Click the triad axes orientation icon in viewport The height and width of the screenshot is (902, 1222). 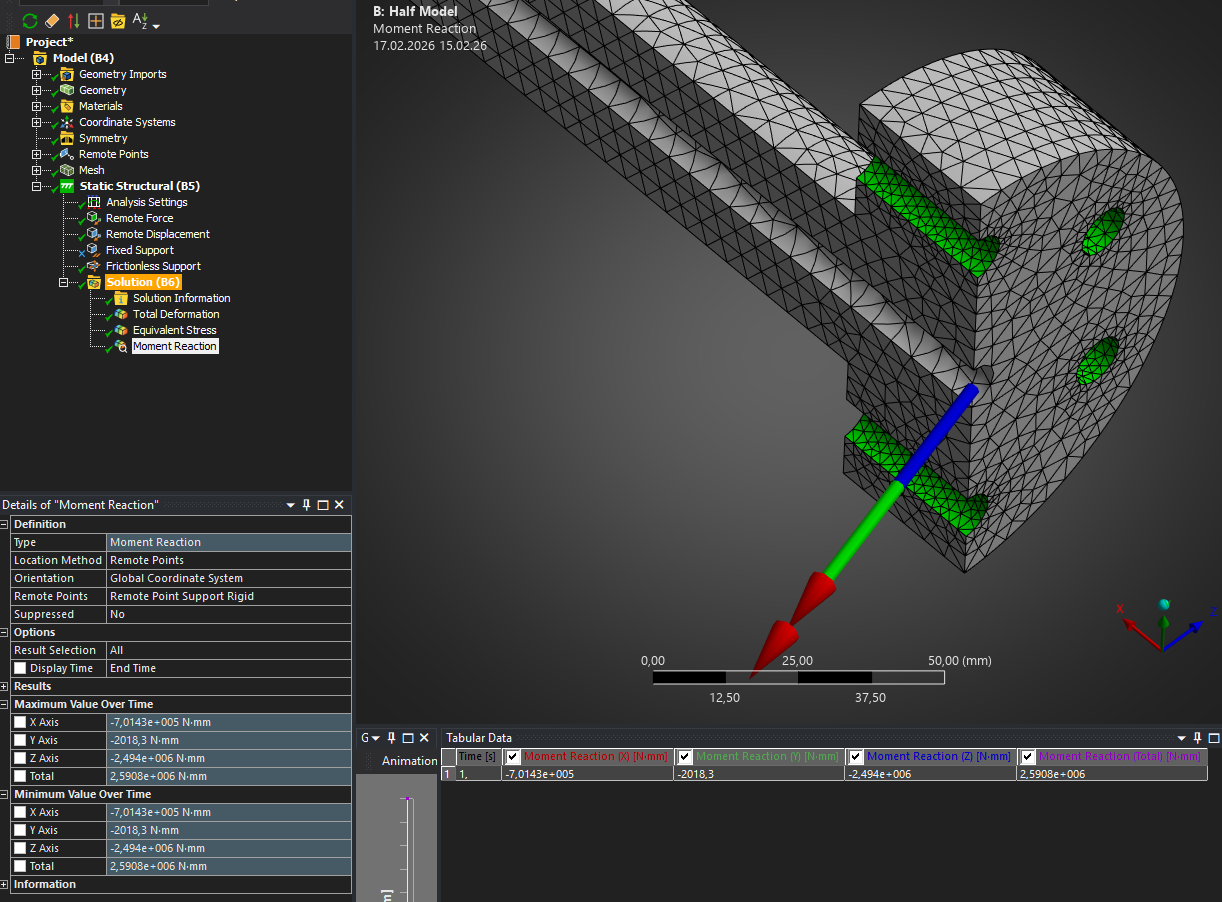[x=1161, y=626]
